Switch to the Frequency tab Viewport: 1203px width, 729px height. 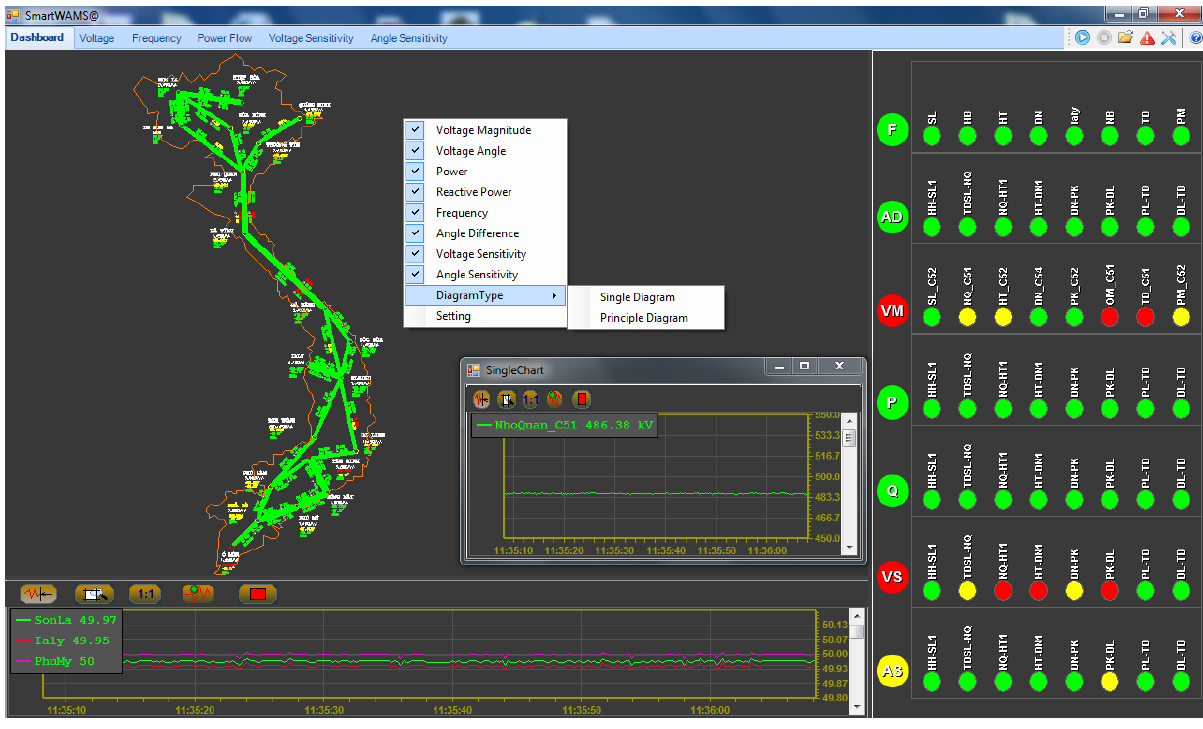(x=156, y=38)
